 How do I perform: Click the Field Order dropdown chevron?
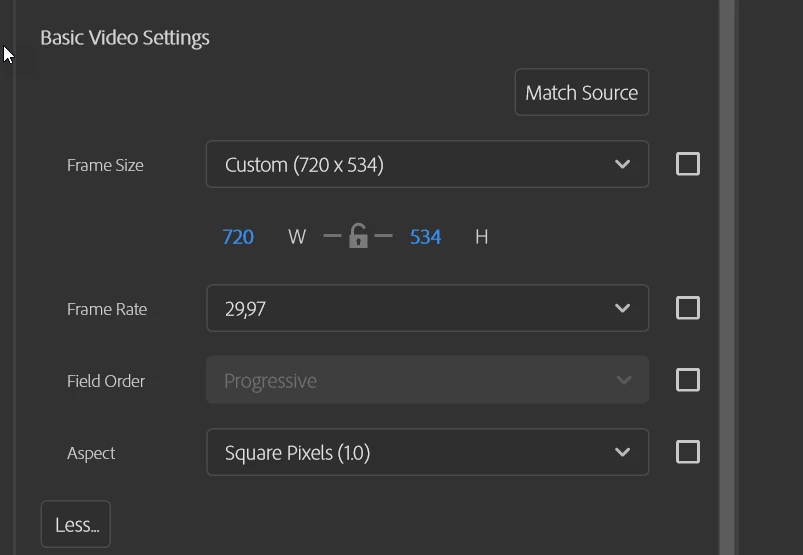pos(623,381)
